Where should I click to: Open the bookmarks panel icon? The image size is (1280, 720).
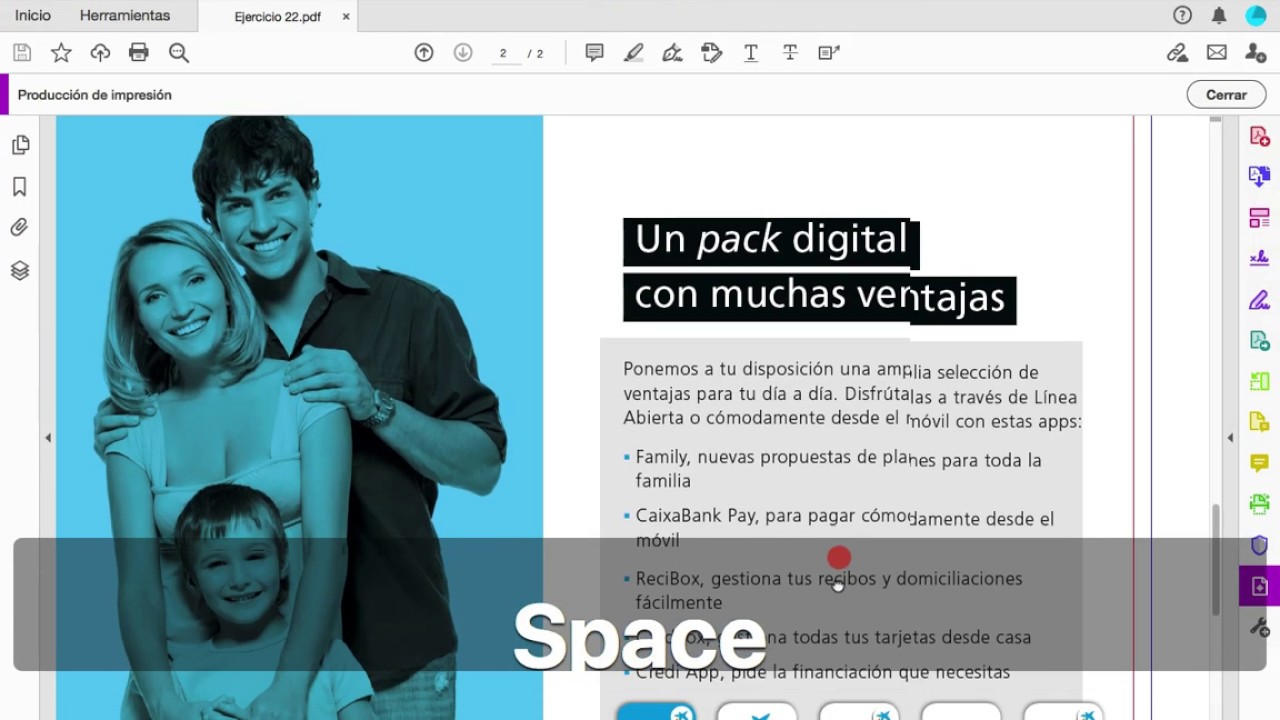[20, 187]
